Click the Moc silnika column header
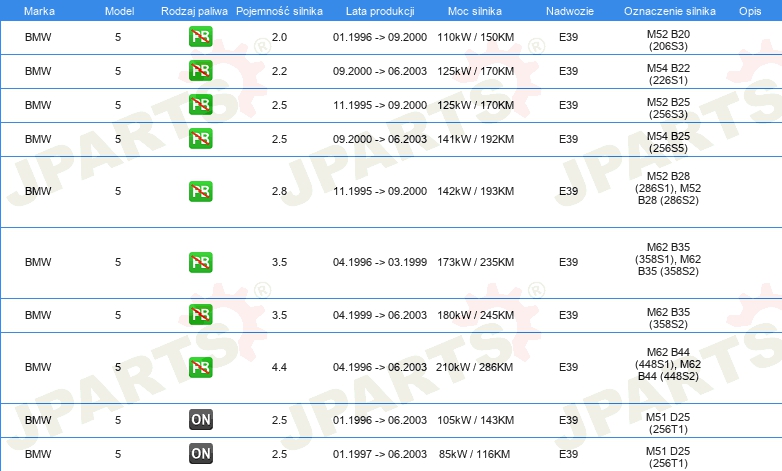 [x=475, y=11]
